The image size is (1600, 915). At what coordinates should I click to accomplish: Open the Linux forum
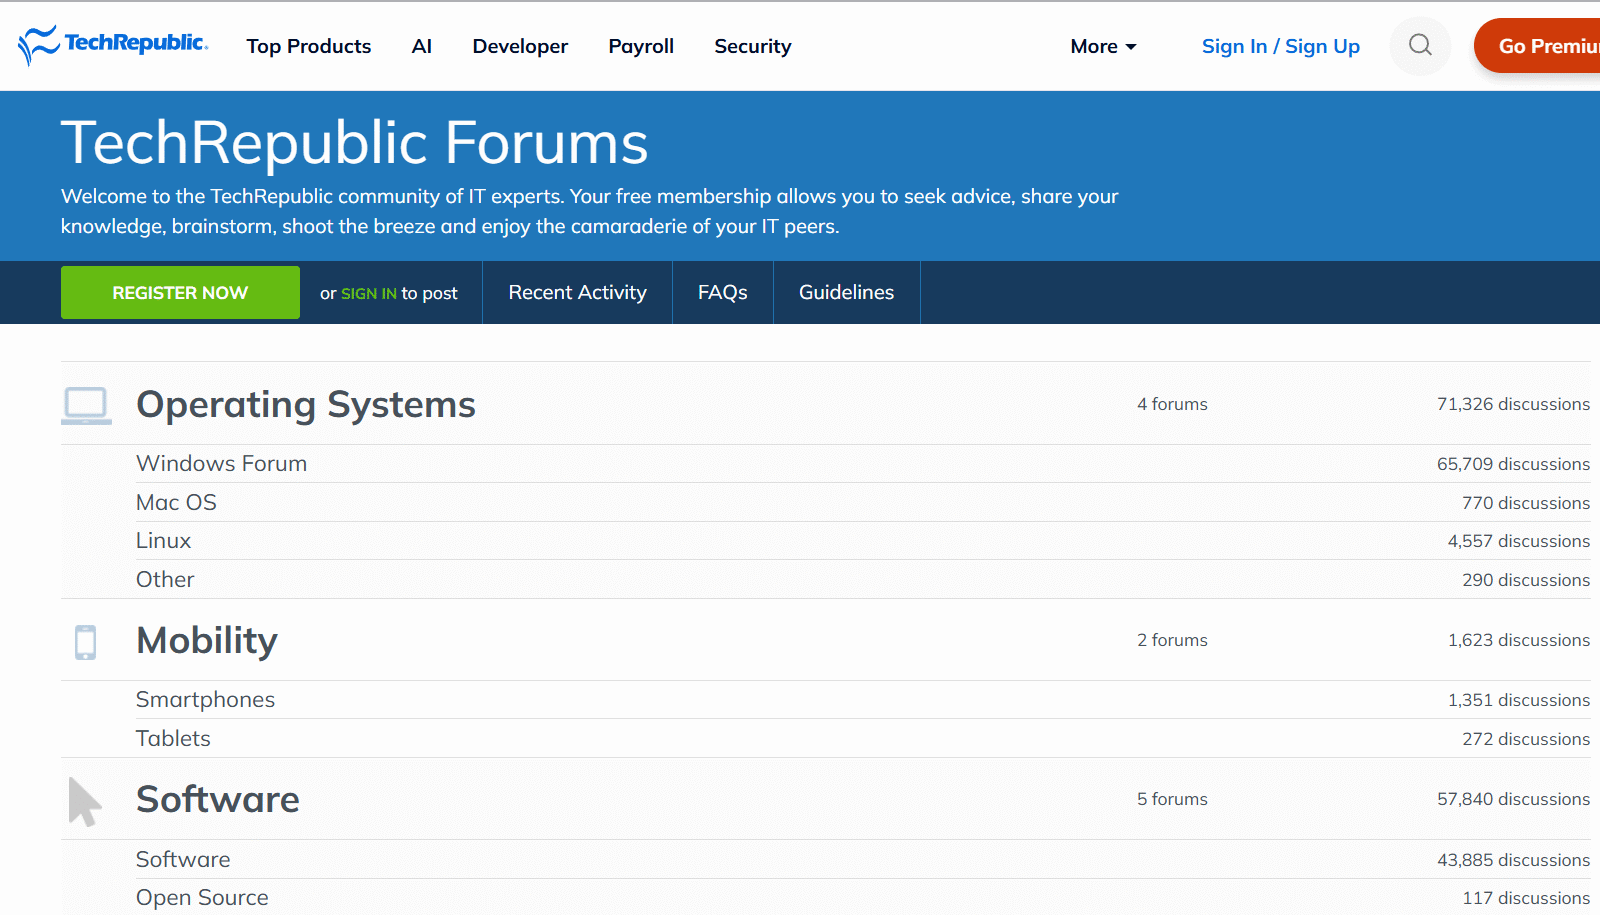point(164,540)
